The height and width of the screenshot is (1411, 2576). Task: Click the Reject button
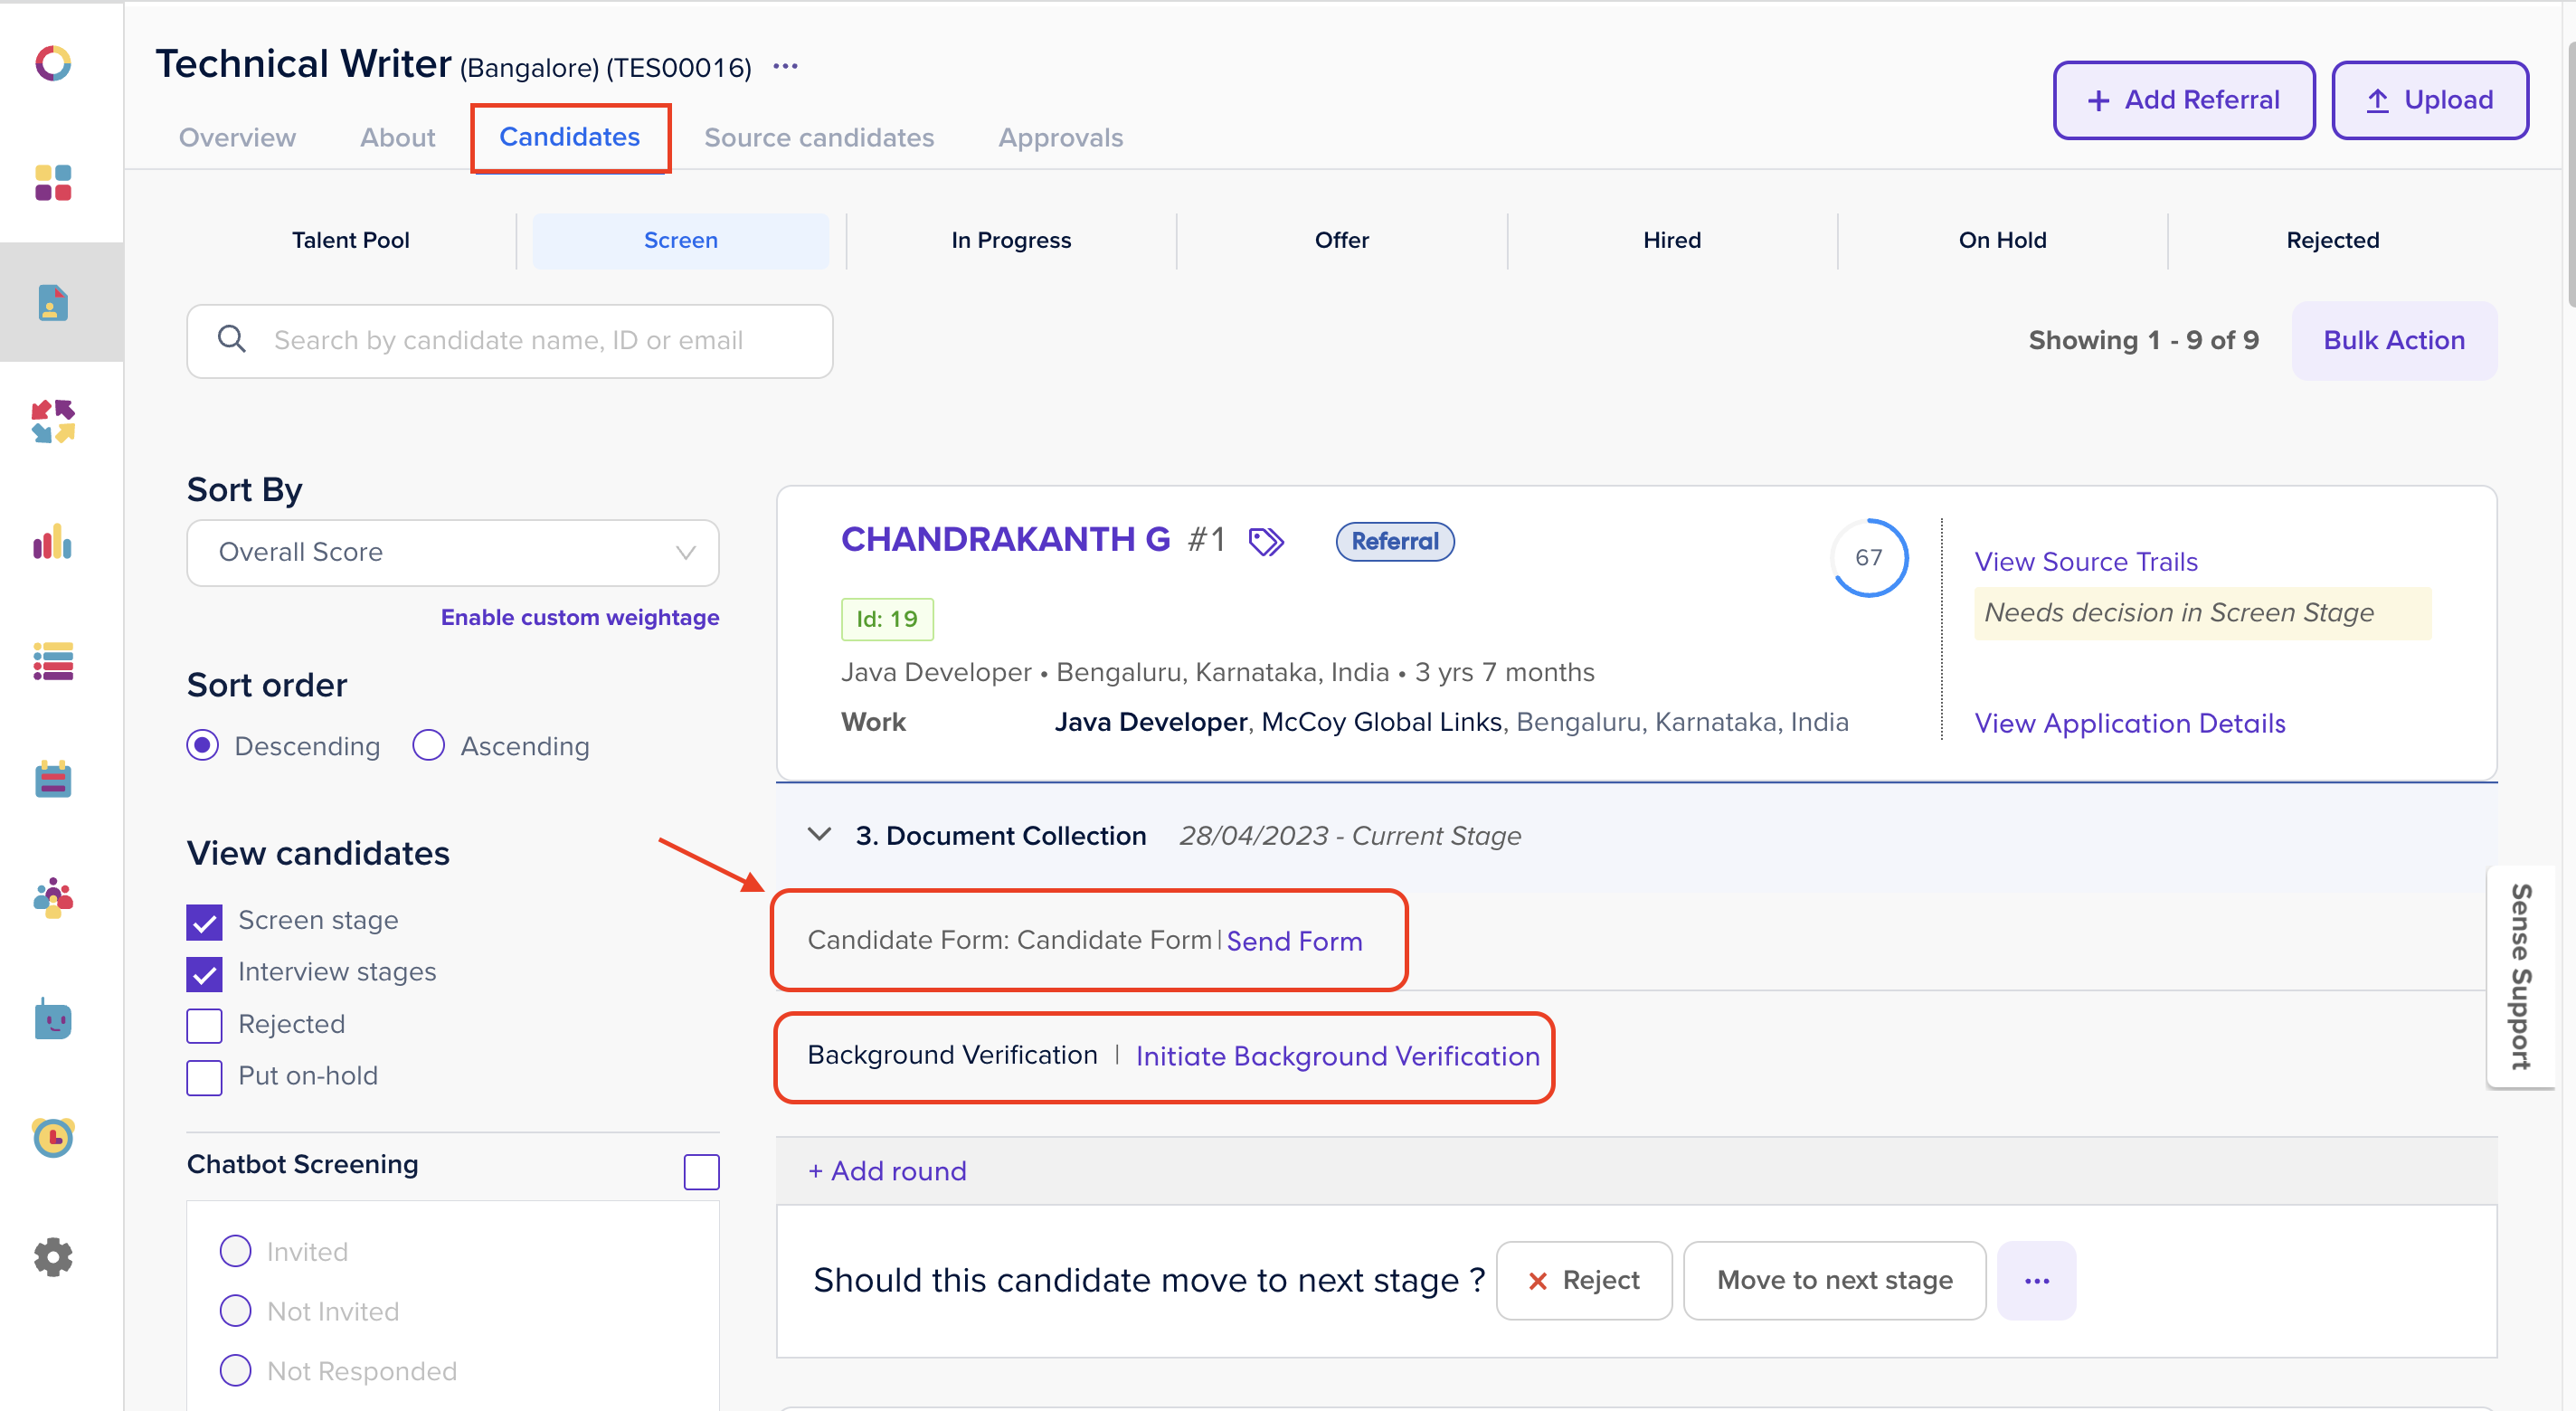tap(1584, 1281)
